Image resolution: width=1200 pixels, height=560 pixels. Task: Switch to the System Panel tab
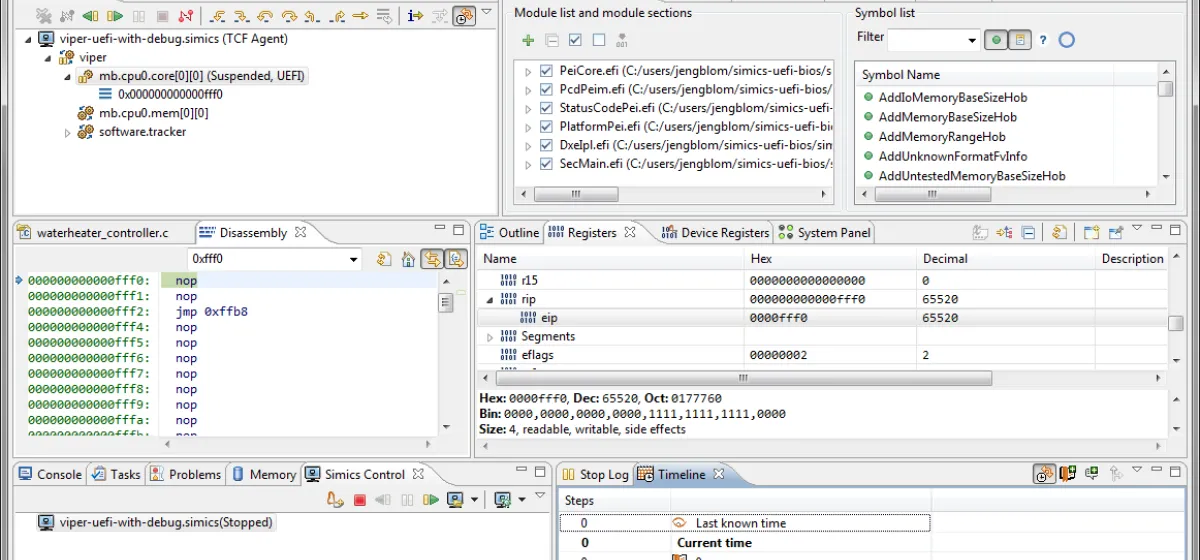tap(826, 233)
